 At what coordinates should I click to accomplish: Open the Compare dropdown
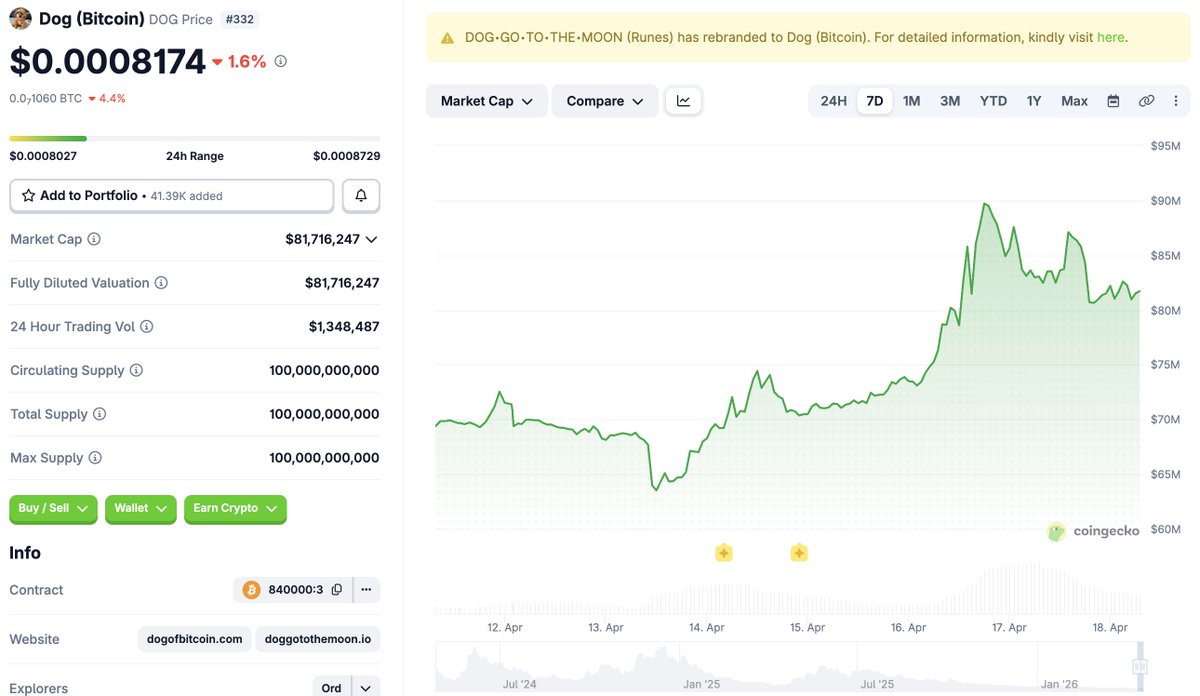click(605, 101)
